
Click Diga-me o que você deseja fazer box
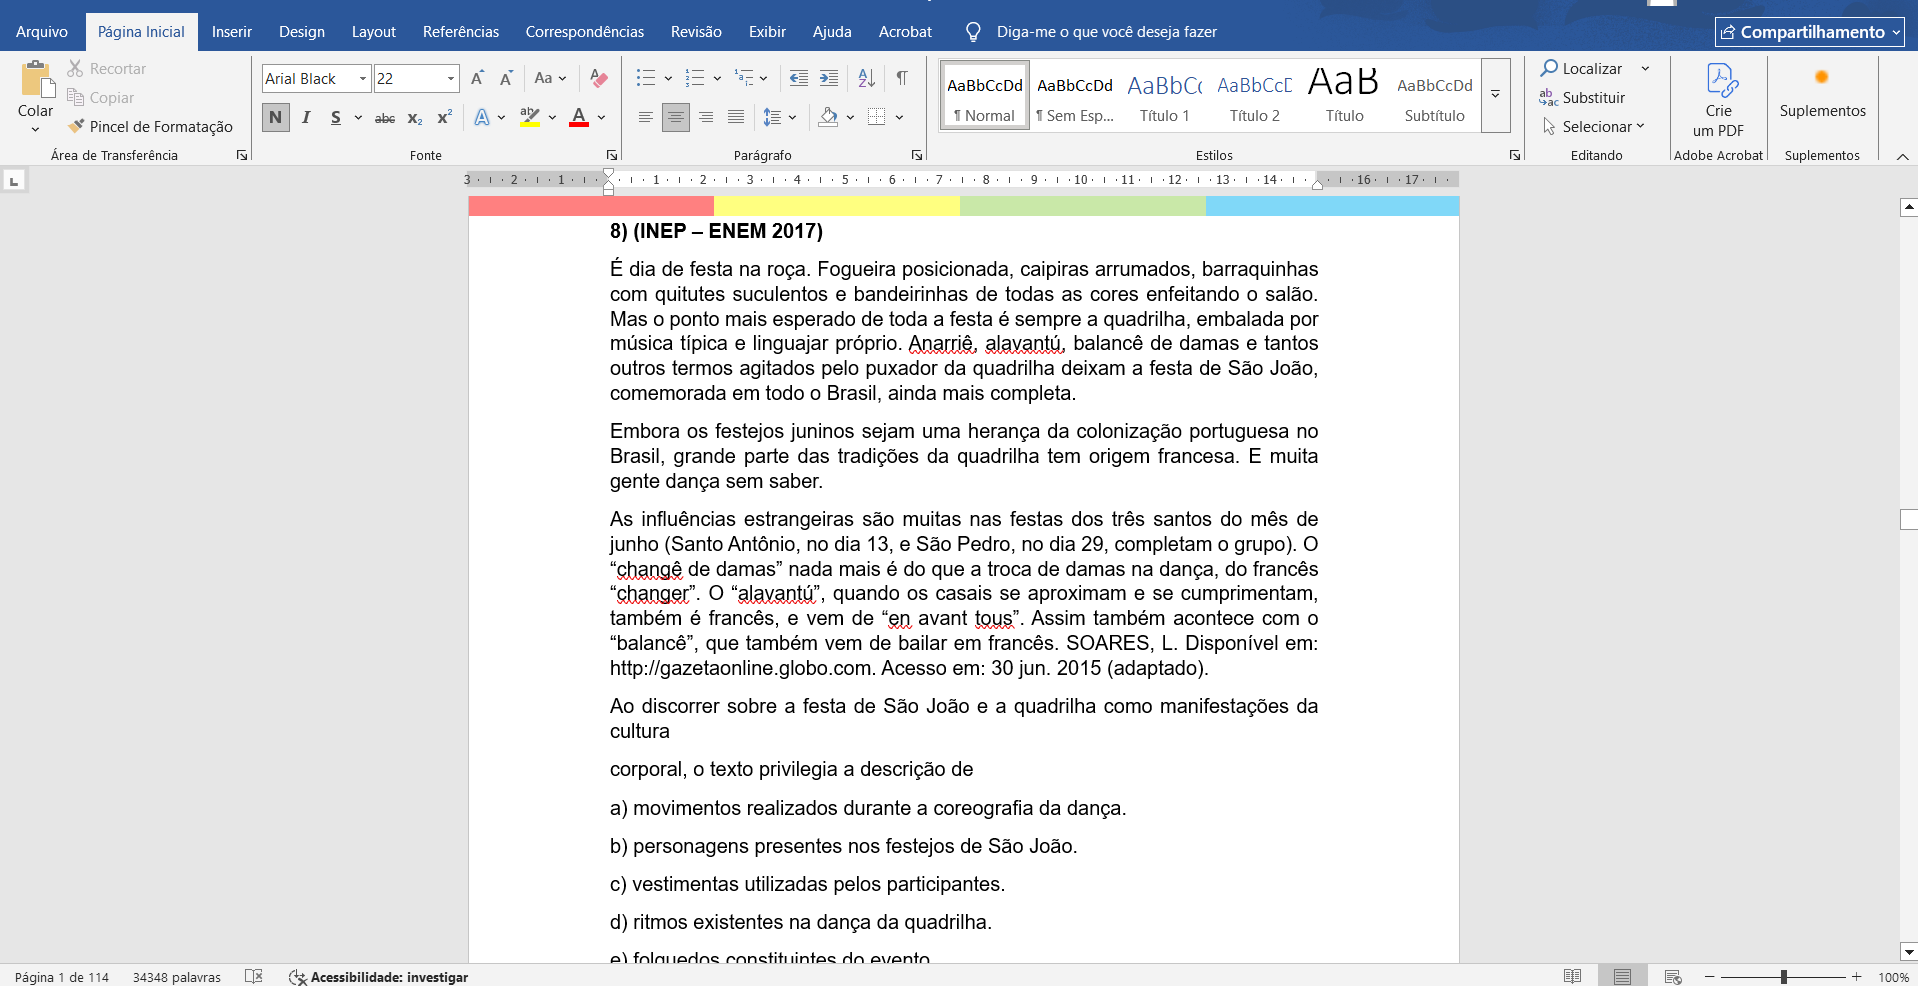(1106, 32)
